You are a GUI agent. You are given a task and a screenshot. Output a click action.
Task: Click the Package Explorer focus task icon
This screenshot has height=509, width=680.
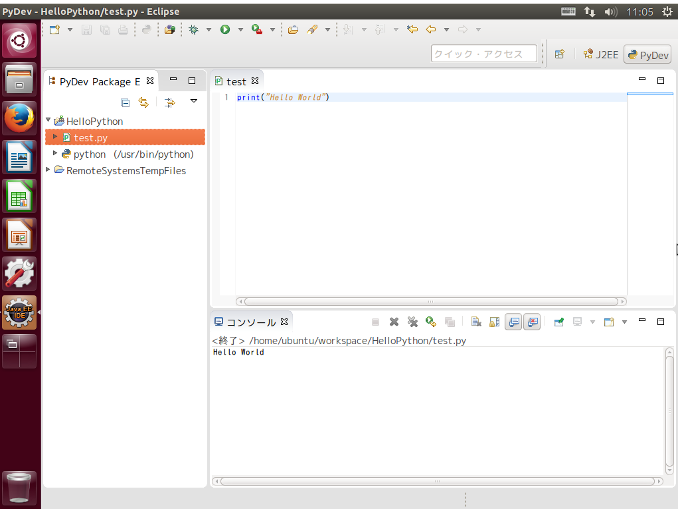tap(170, 102)
